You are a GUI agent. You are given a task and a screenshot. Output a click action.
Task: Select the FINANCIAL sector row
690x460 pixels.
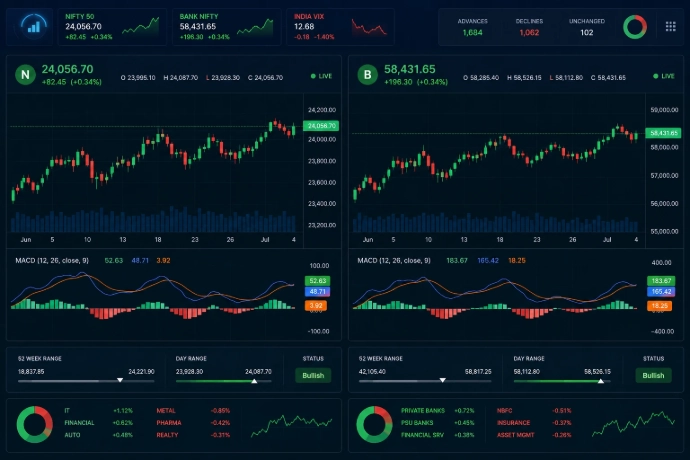click(x=98, y=423)
